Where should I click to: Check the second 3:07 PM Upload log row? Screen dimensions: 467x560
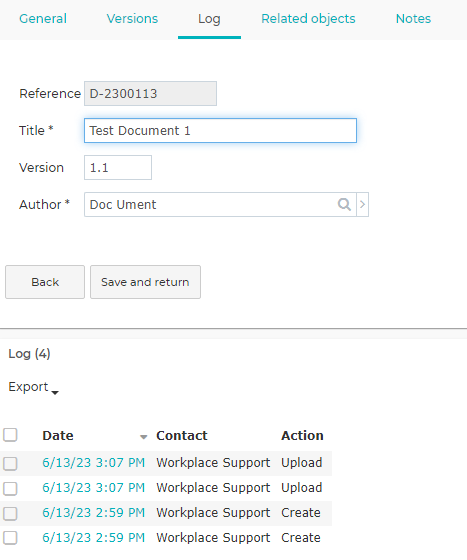[x=10, y=489]
